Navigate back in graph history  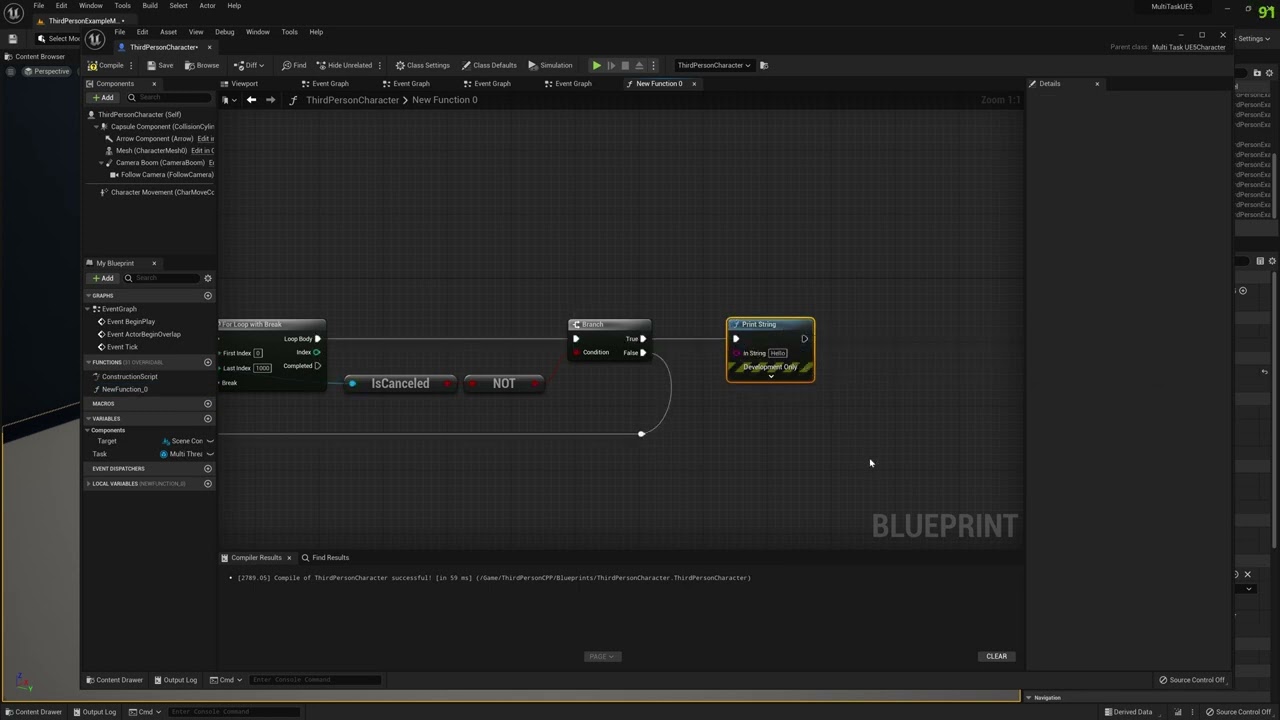pos(251,100)
